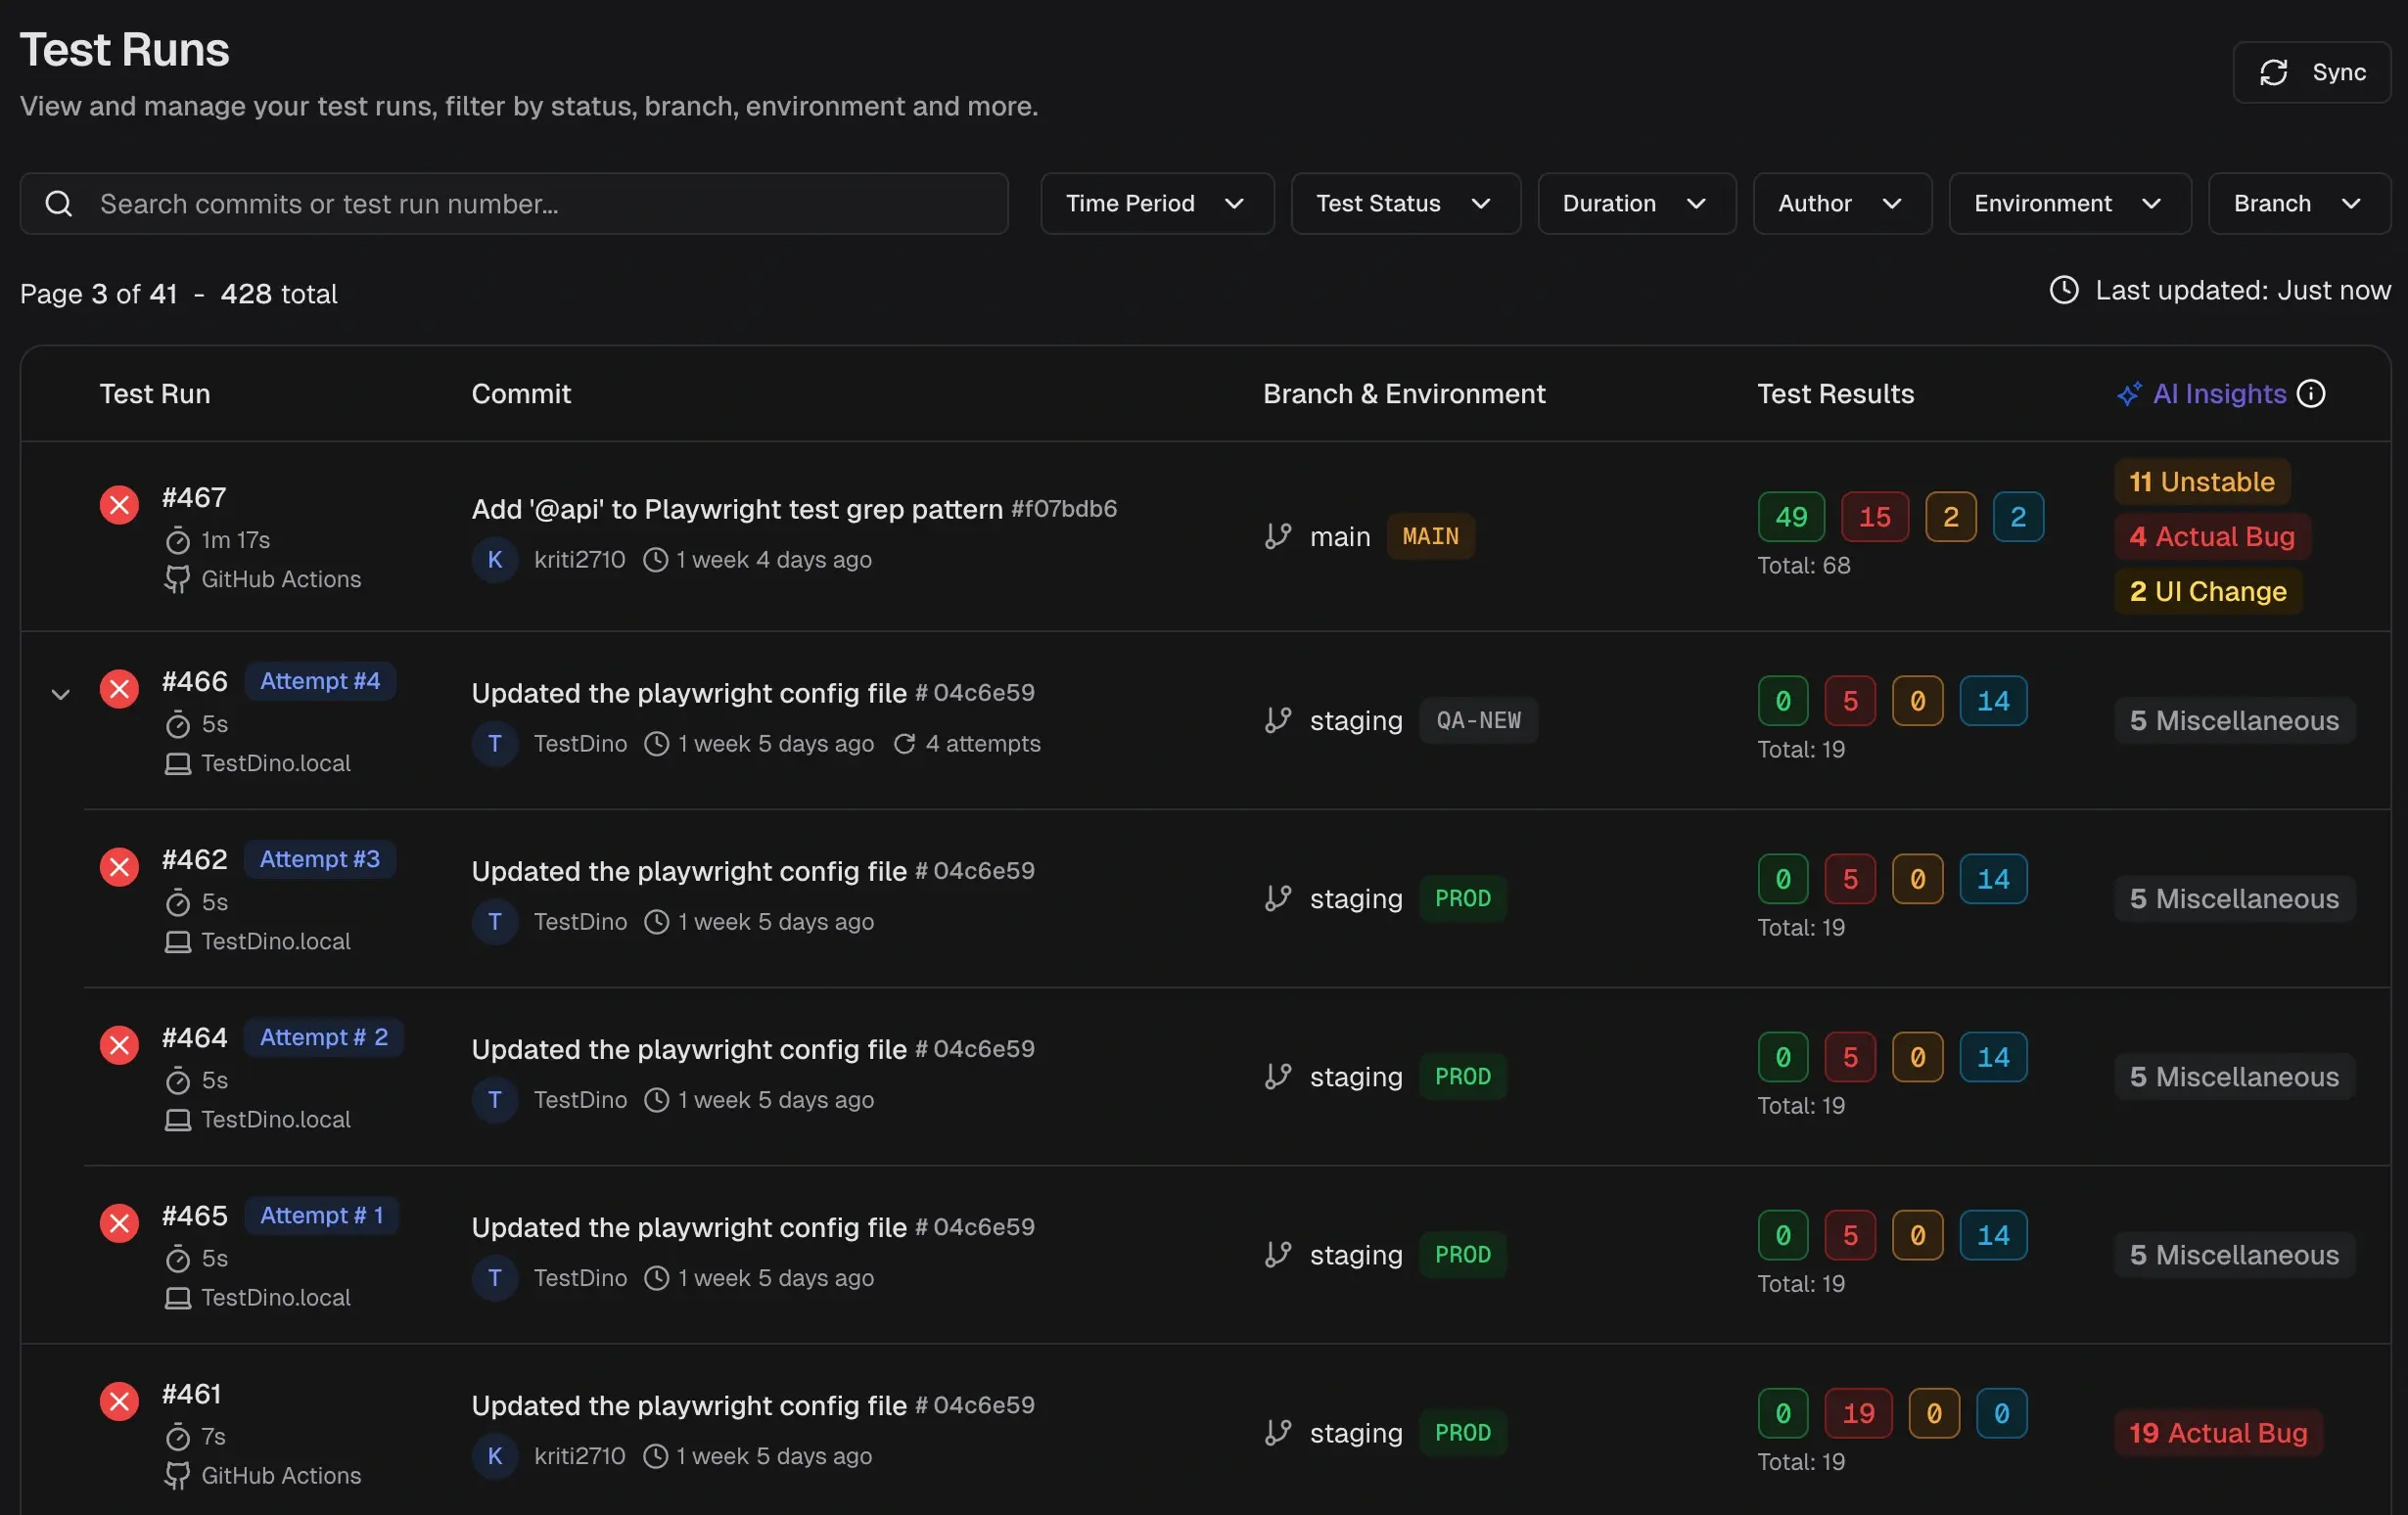Click the Sync refresh icon

tap(2273, 72)
